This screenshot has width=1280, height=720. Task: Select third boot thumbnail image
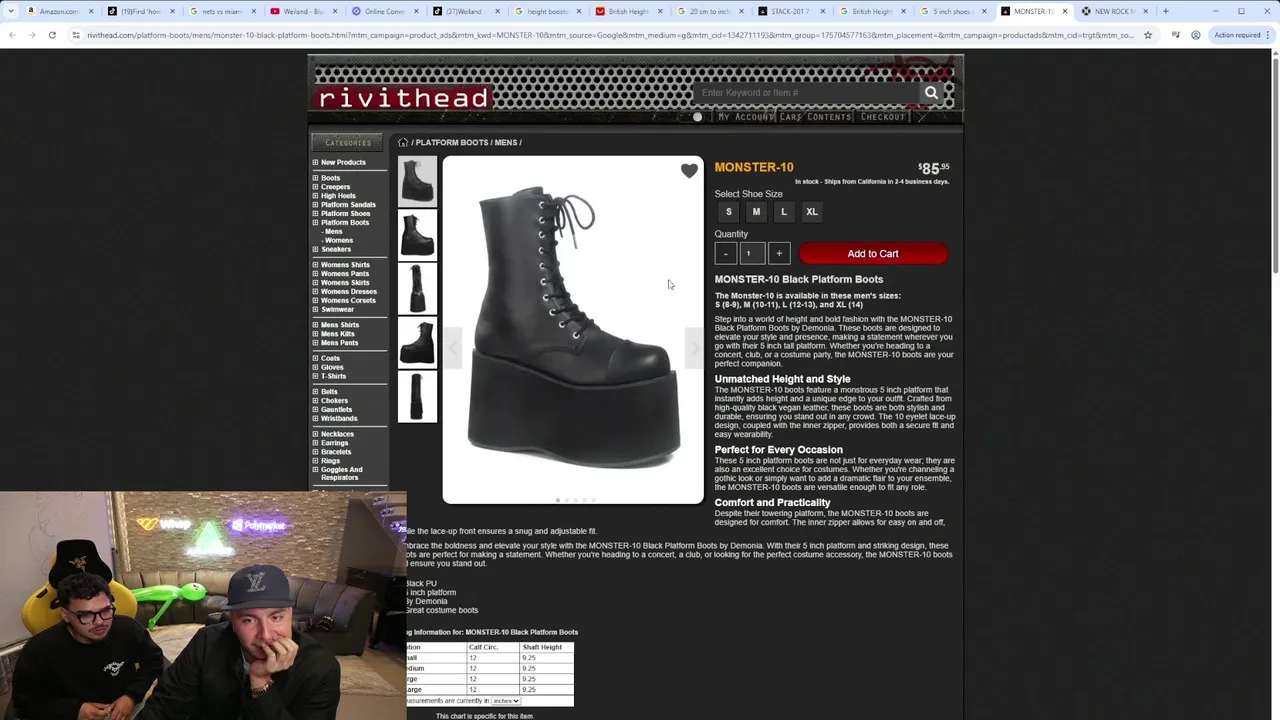pyautogui.click(x=417, y=289)
